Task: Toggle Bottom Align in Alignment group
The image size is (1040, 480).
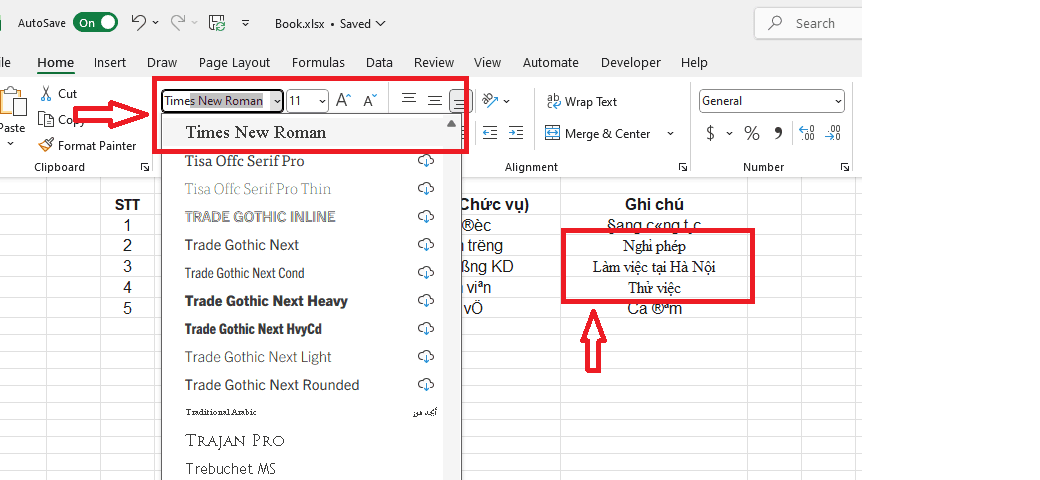Action: (x=459, y=101)
